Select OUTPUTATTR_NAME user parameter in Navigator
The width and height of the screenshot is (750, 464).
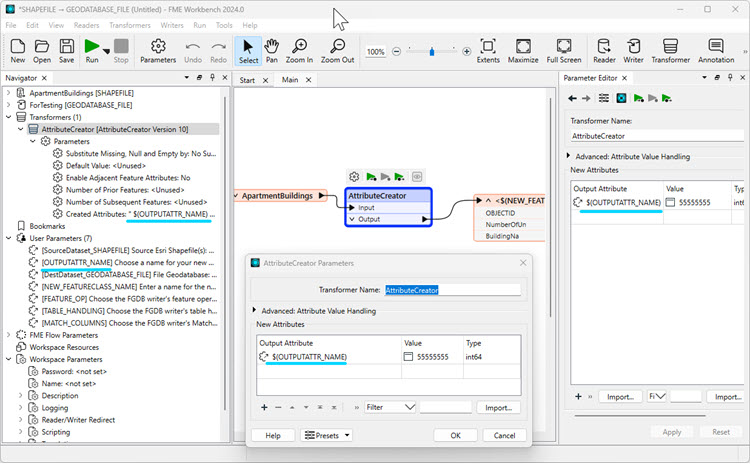pos(128,263)
